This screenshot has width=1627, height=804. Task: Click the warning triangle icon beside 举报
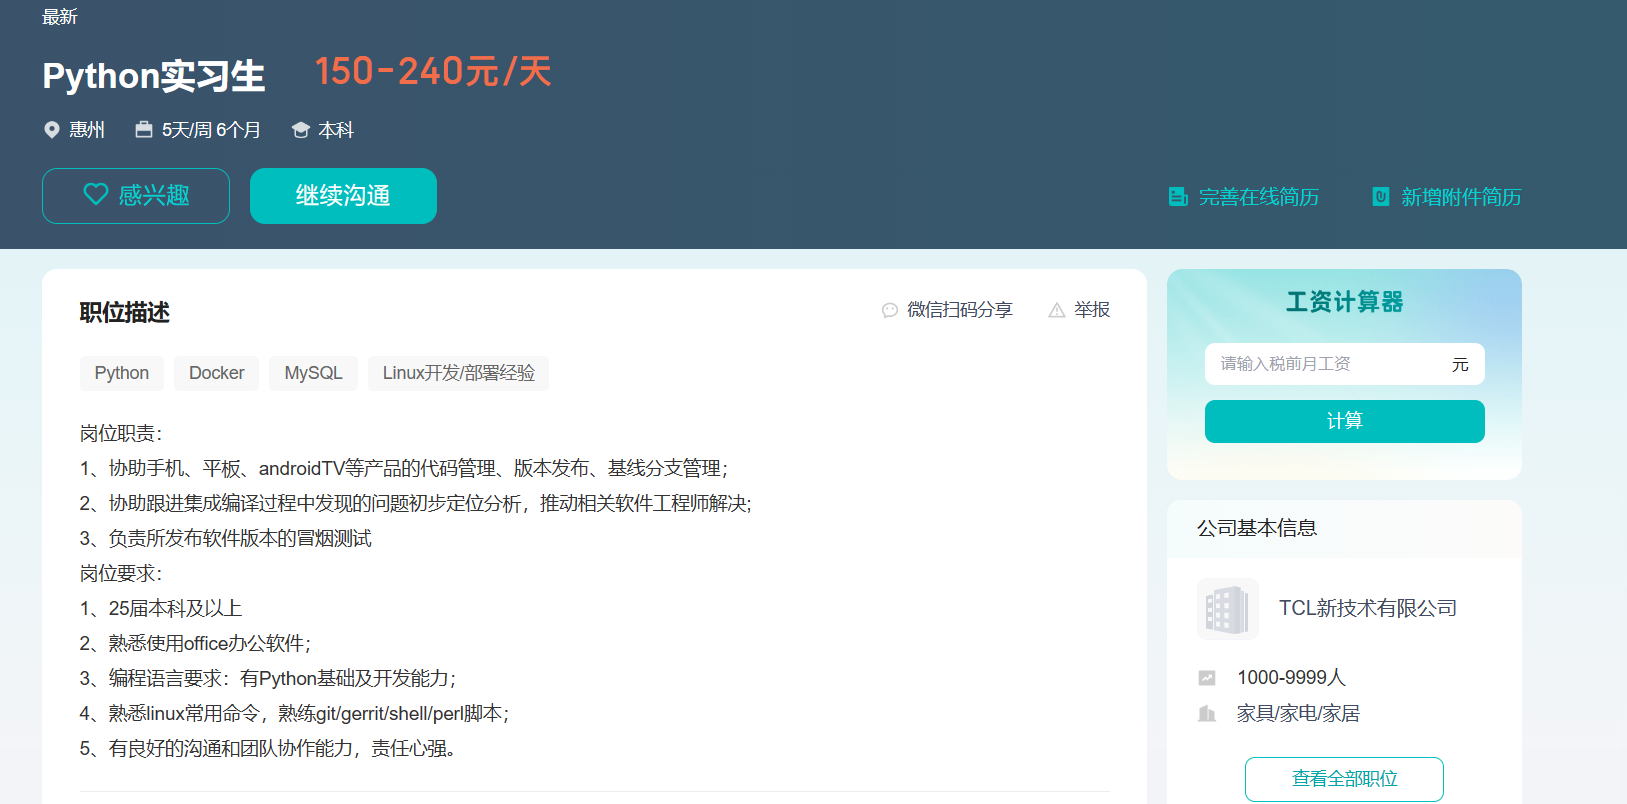(x=1056, y=310)
